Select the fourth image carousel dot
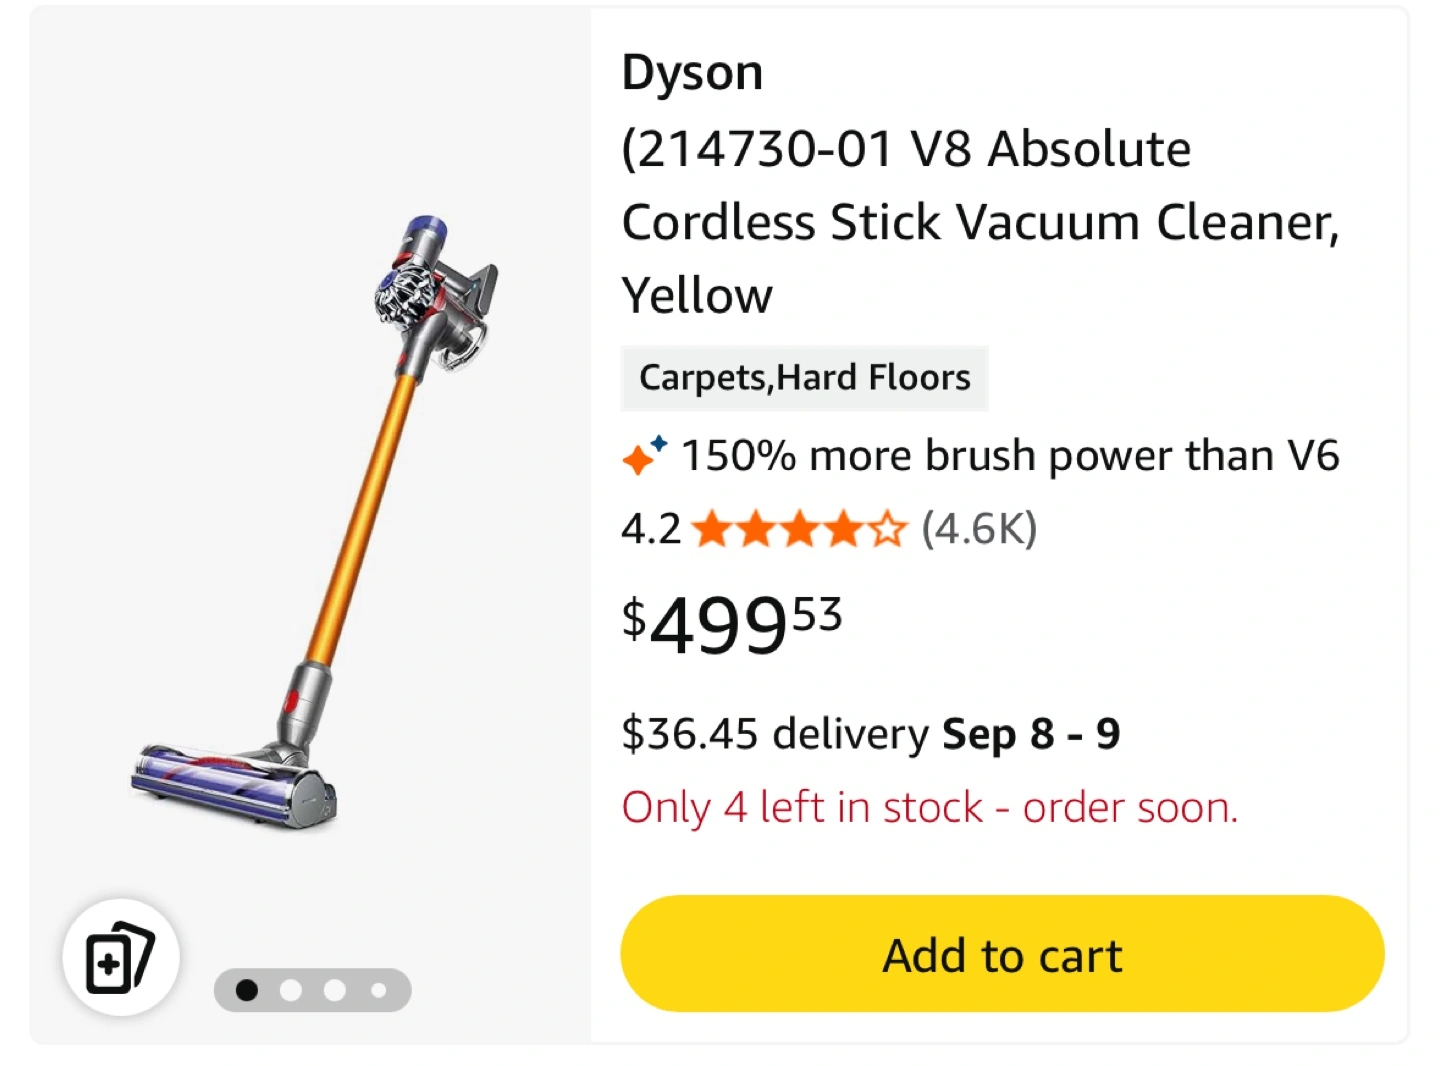This screenshot has height=1066, width=1440. 378,990
